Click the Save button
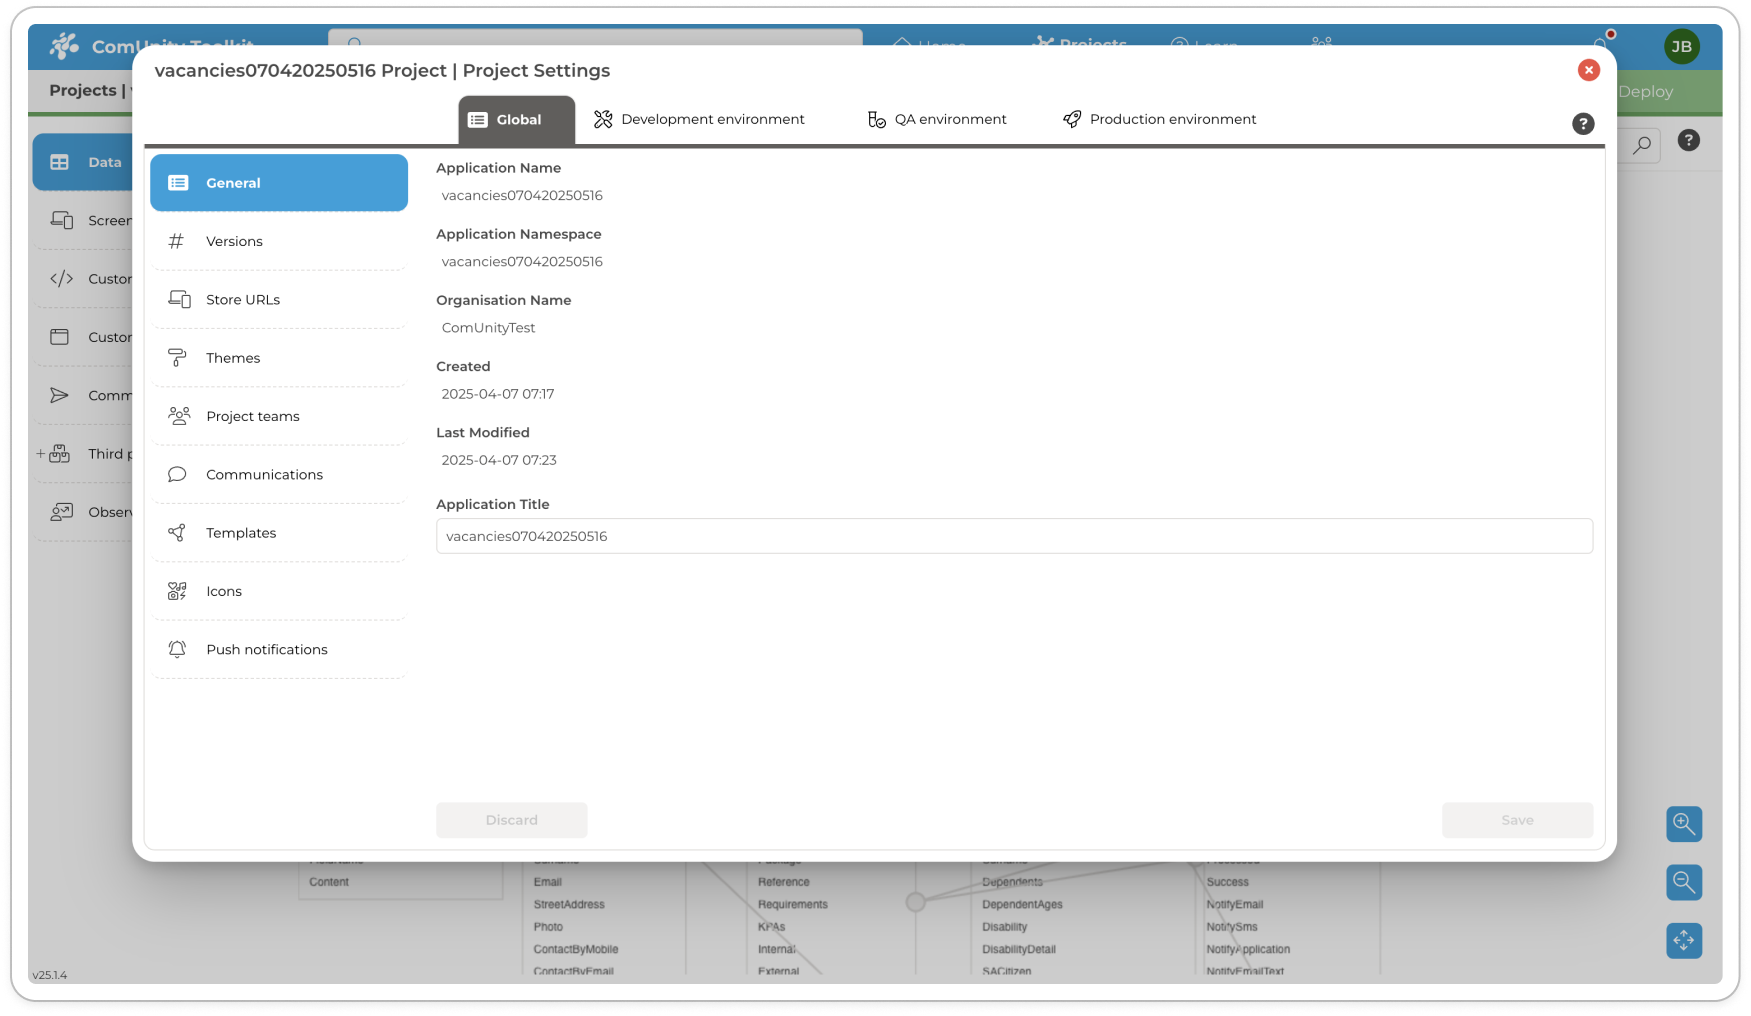This screenshot has height=1016, width=1751. [1516, 820]
